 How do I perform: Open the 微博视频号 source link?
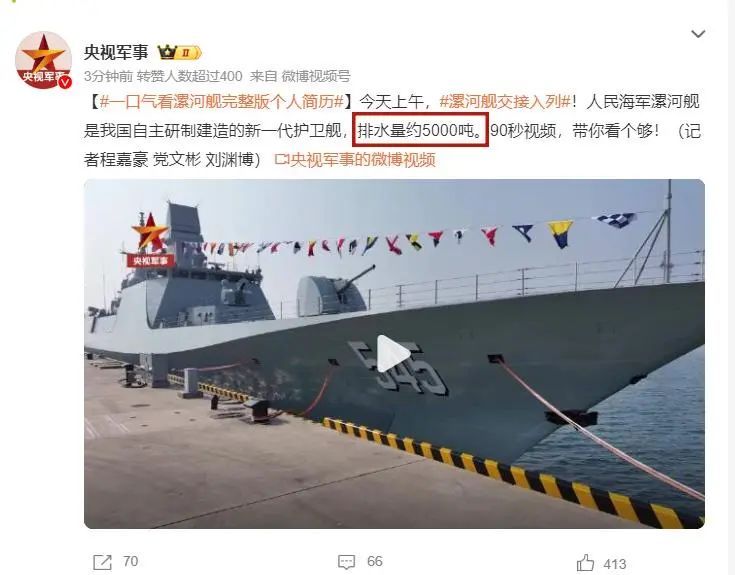[316, 76]
